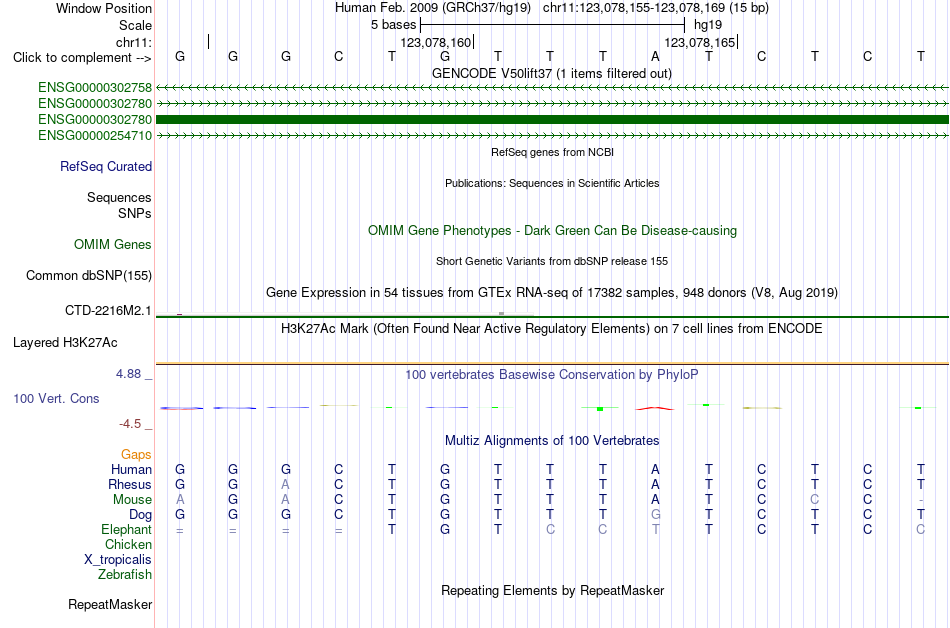Click the ENSG00000302758 leftward-arrow intron line
950x628 pixels.
[x=552, y=88]
